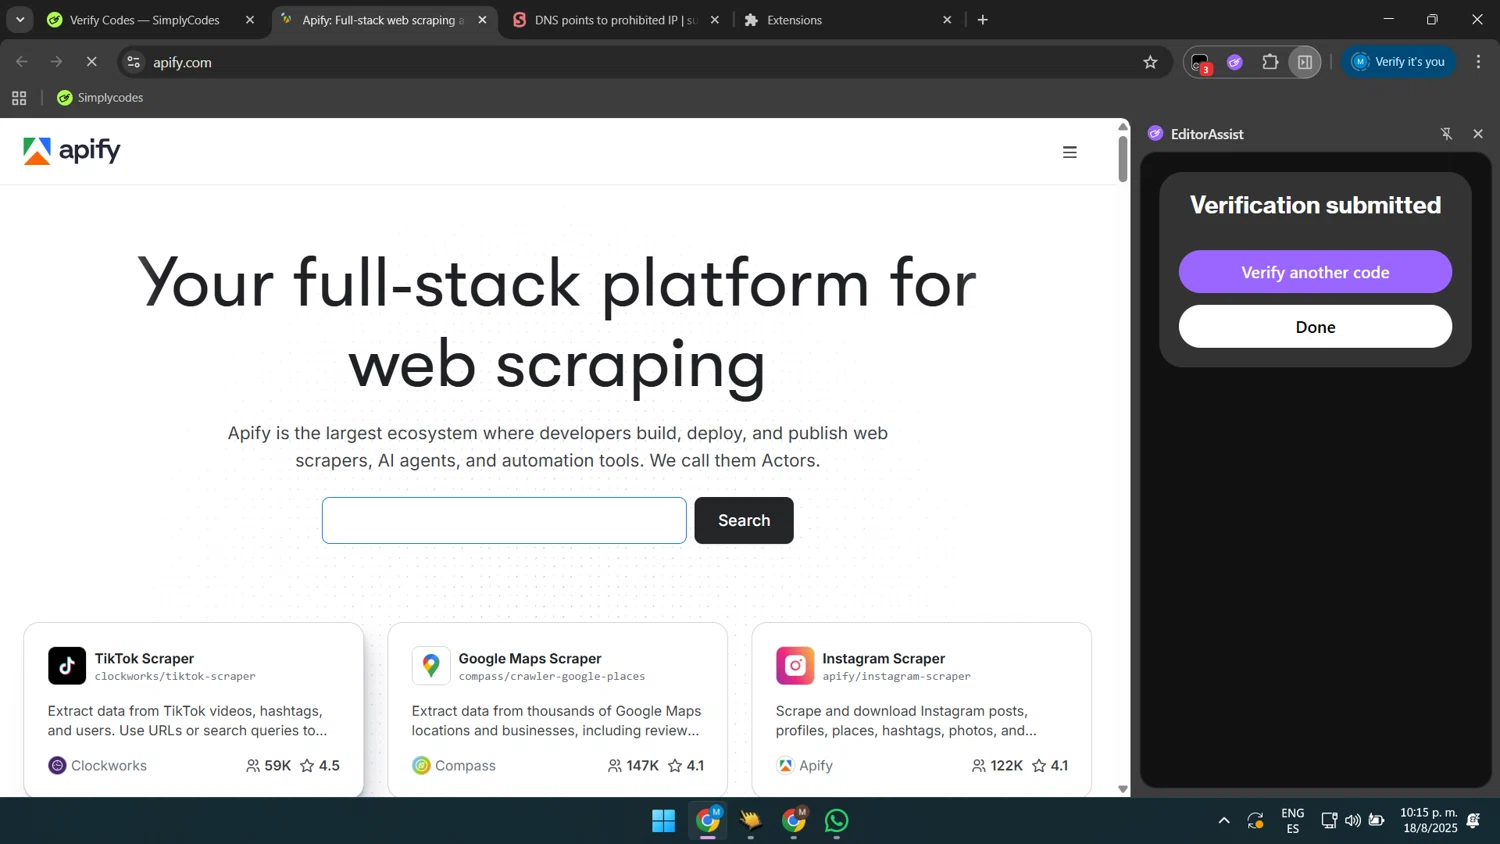Open the hamburger menu on the Apify page
The width and height of the screenshot is (1500, 844).
(x=1069, y=152)
